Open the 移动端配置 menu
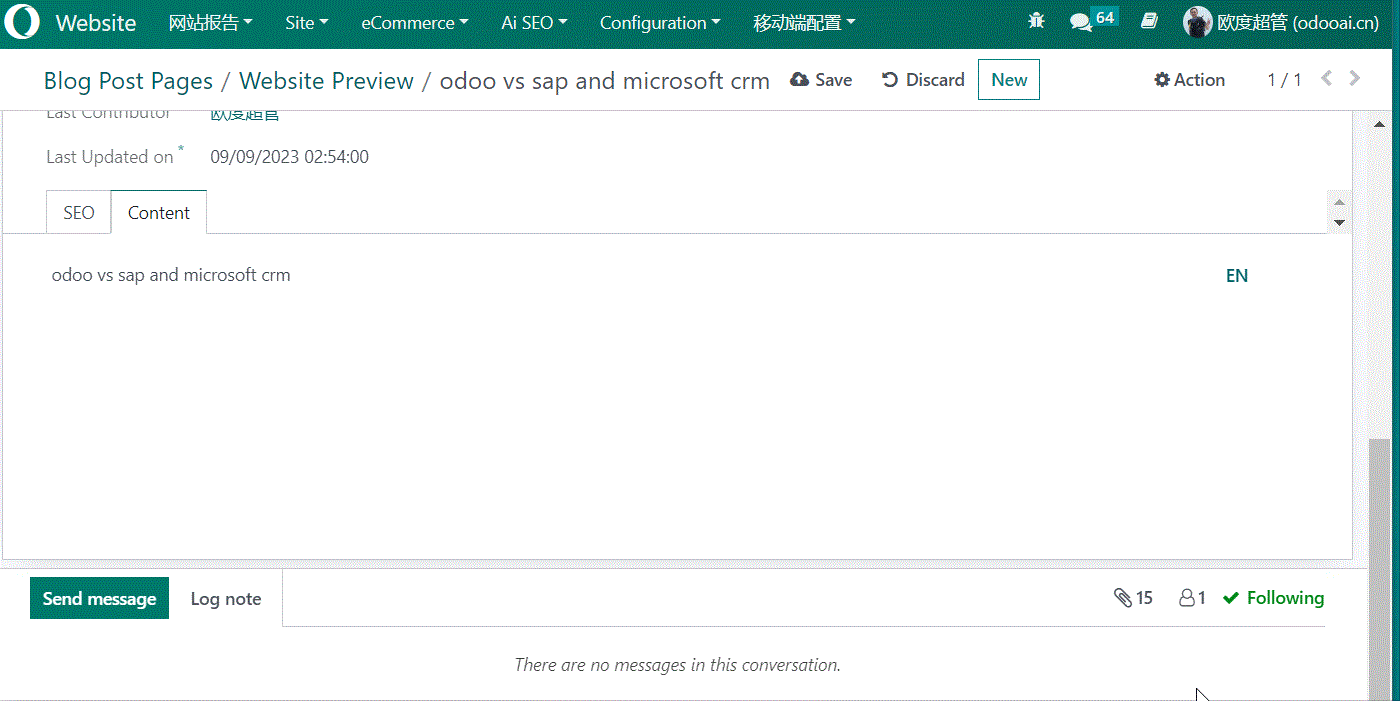The width and height of the screenshot is (1400, 701). [x=804, y=23]
